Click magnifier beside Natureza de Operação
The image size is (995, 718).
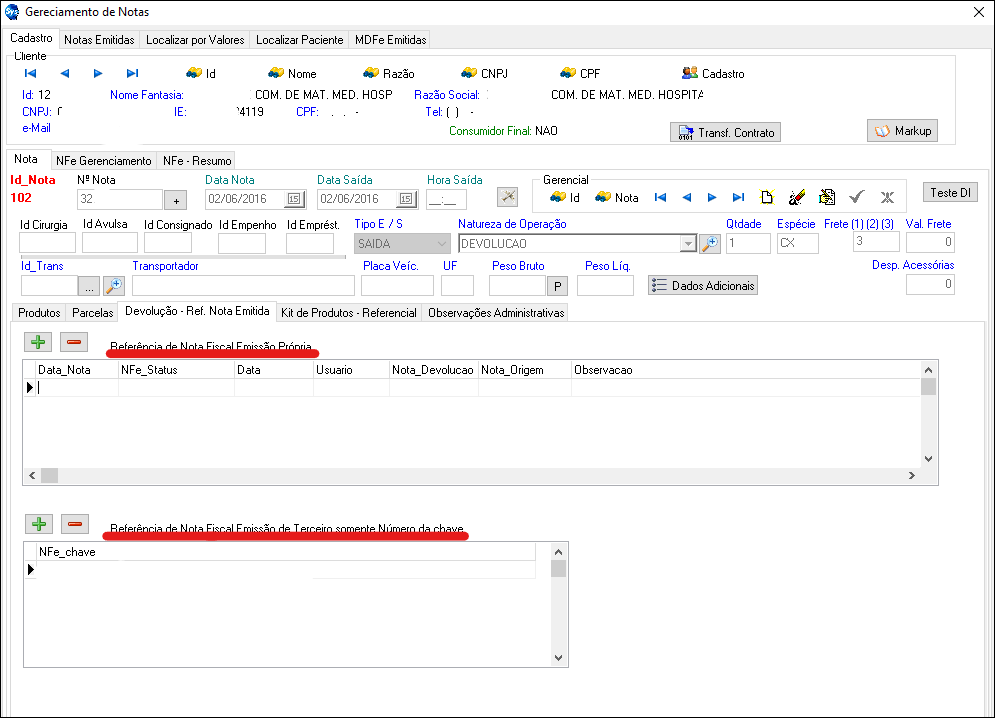point(709,243)
